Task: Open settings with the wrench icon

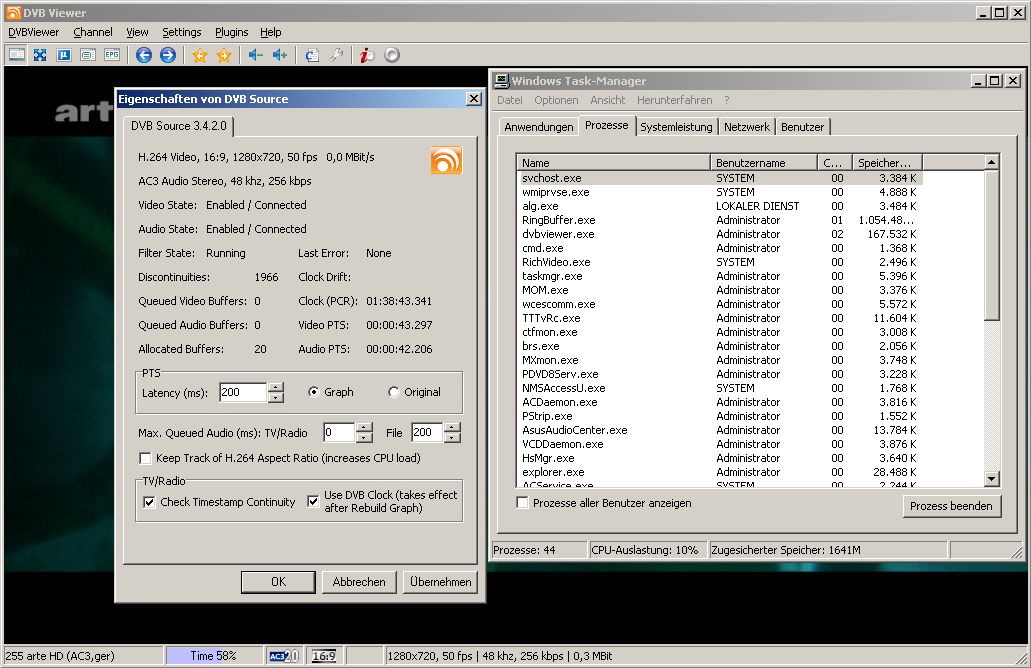Action: coord(336,56)
